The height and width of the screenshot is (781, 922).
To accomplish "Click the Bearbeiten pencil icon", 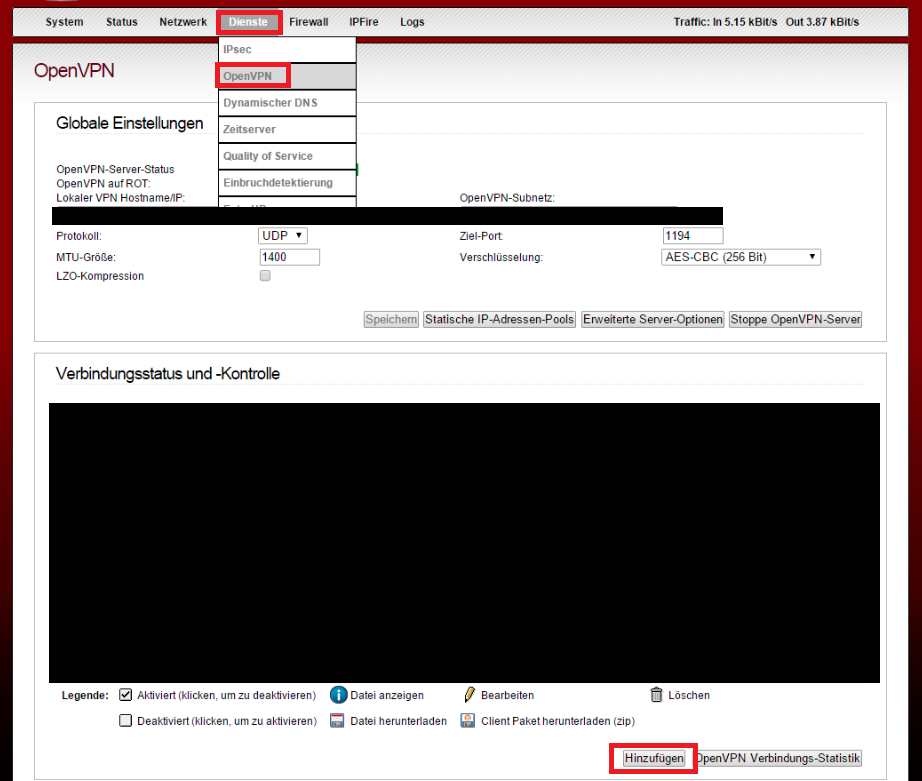I will coord(469,695).
